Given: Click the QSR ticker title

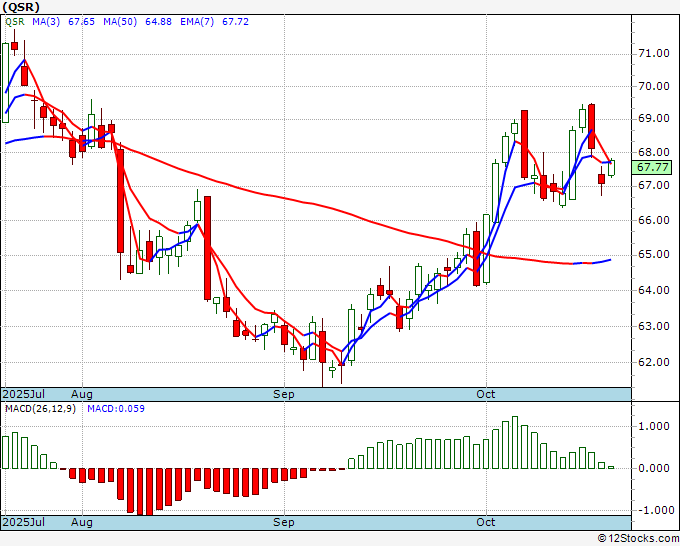Looking at the screenshot, I should point(21,7).
